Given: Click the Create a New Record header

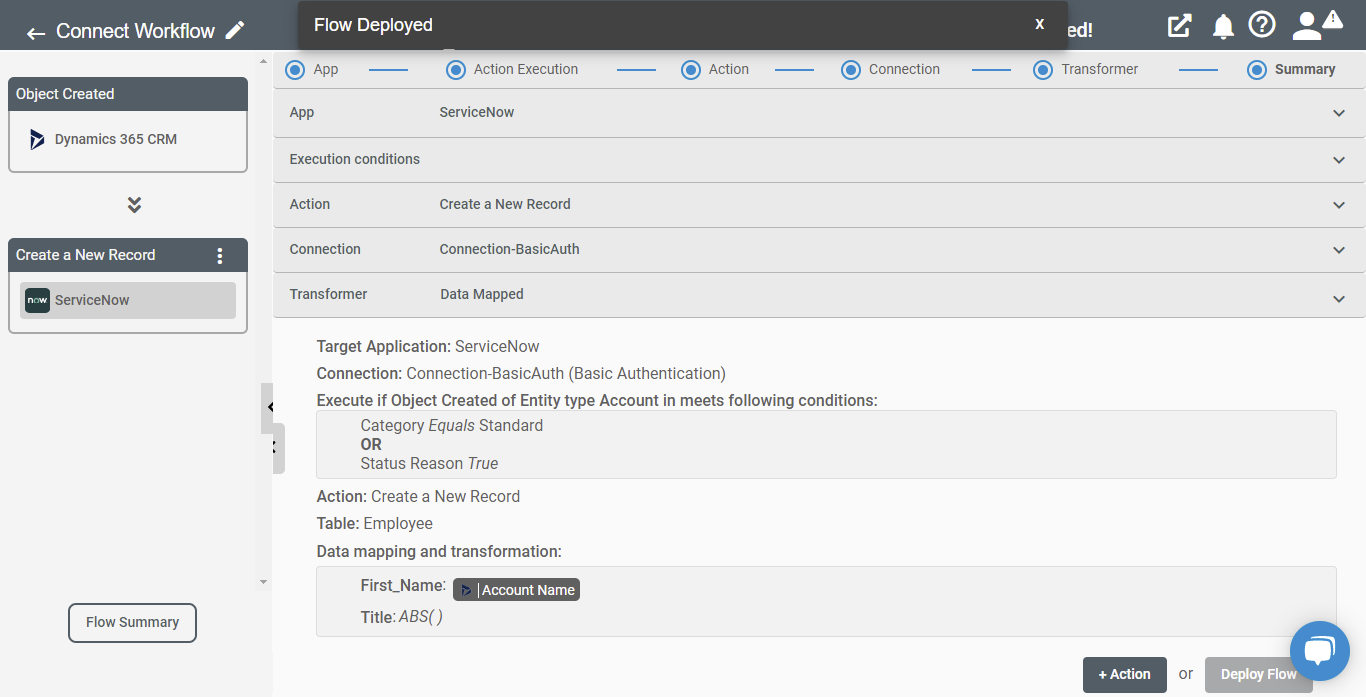Looking at the screenshot, I should [128, 255].
